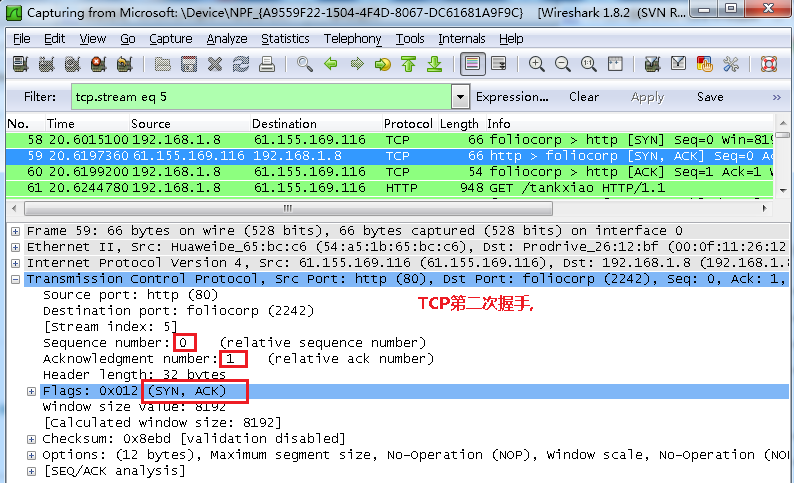Expand Internet Protocol Version 4 node

[16, 263]
